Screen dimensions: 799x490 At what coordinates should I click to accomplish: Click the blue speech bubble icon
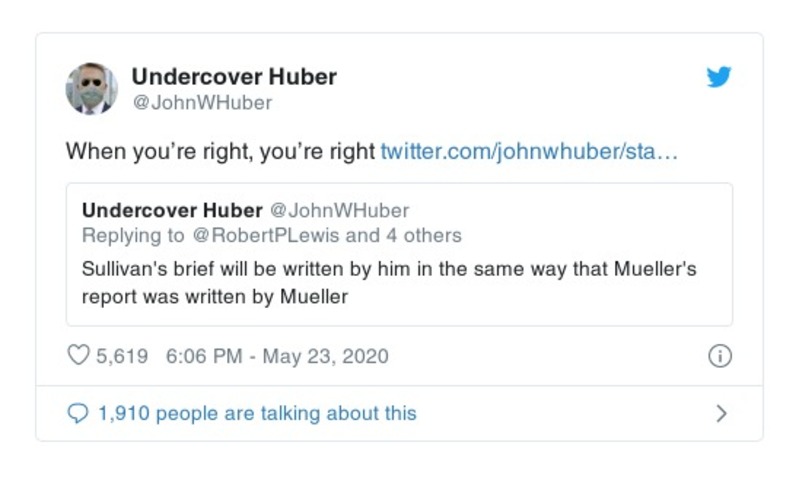[77, 413]
